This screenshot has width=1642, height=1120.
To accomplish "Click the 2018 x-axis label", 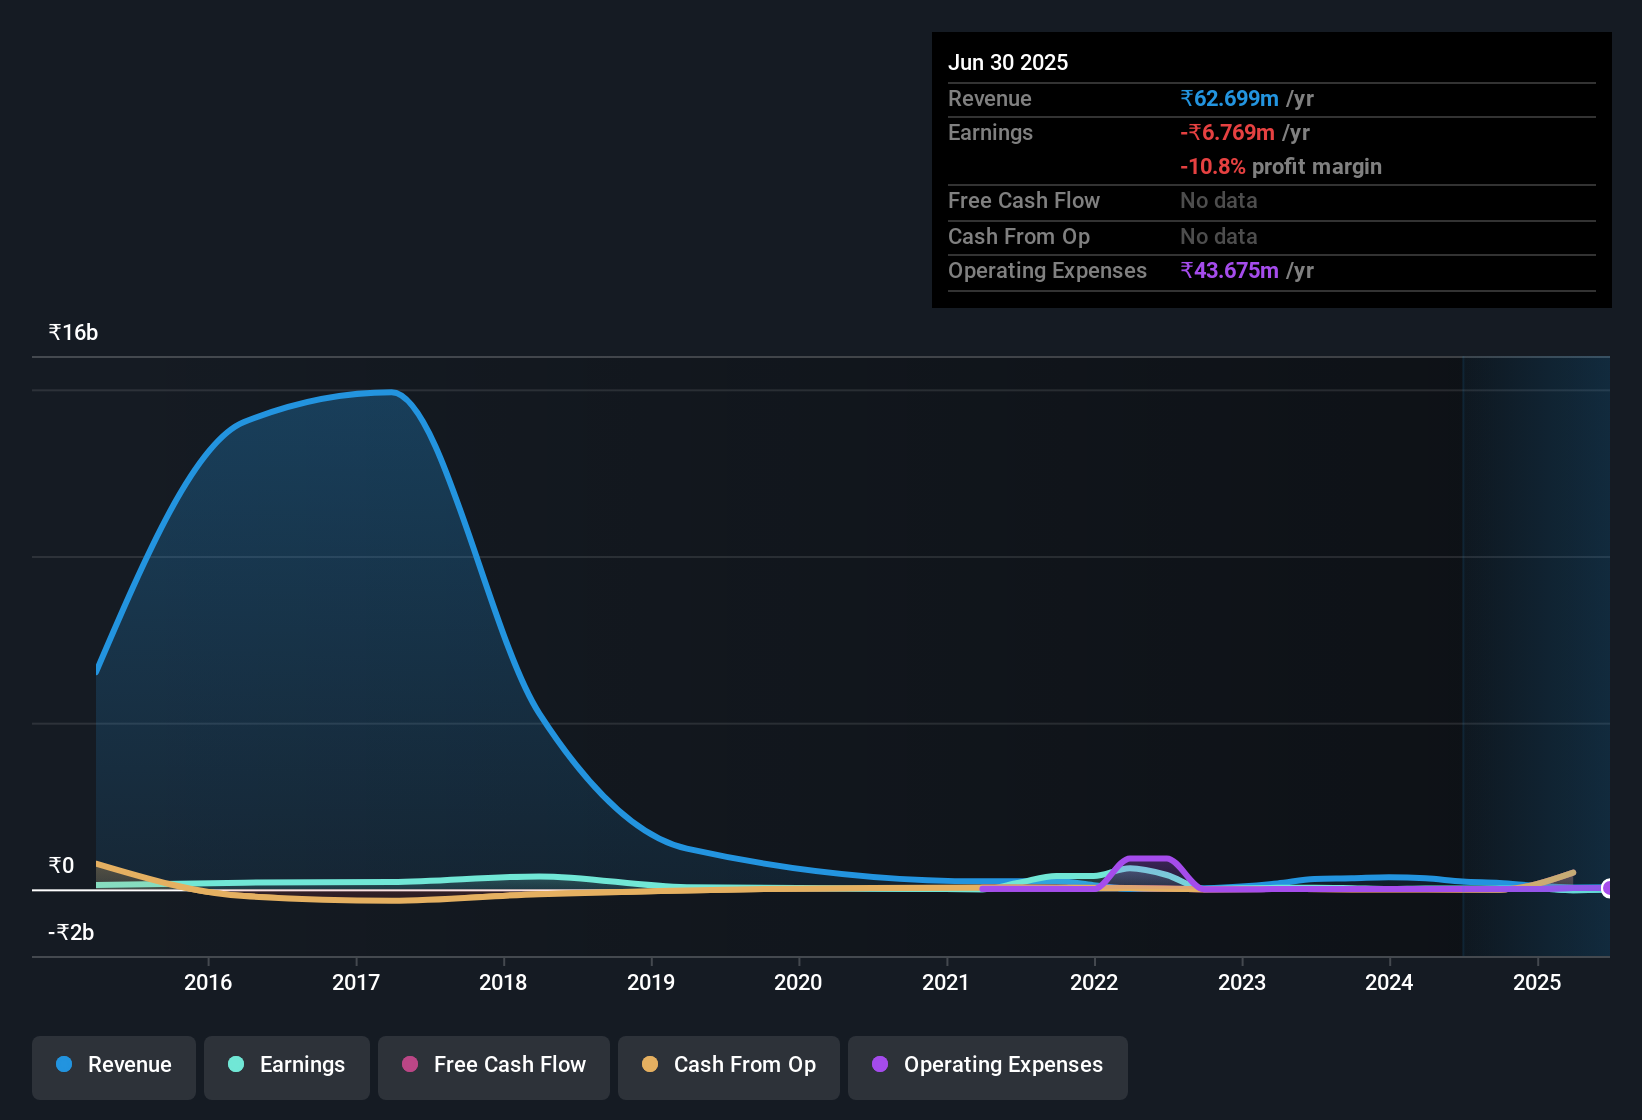I will pyautogui.click(x=503, y=982).
